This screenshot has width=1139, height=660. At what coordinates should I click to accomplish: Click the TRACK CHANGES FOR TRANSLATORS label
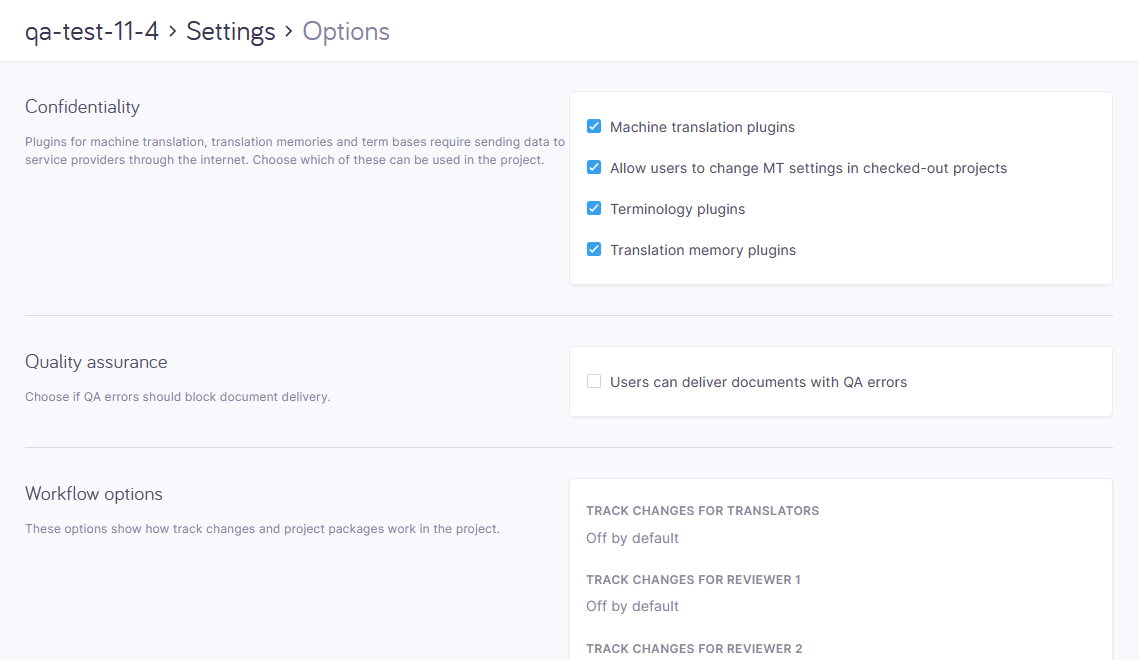[702, 510]
